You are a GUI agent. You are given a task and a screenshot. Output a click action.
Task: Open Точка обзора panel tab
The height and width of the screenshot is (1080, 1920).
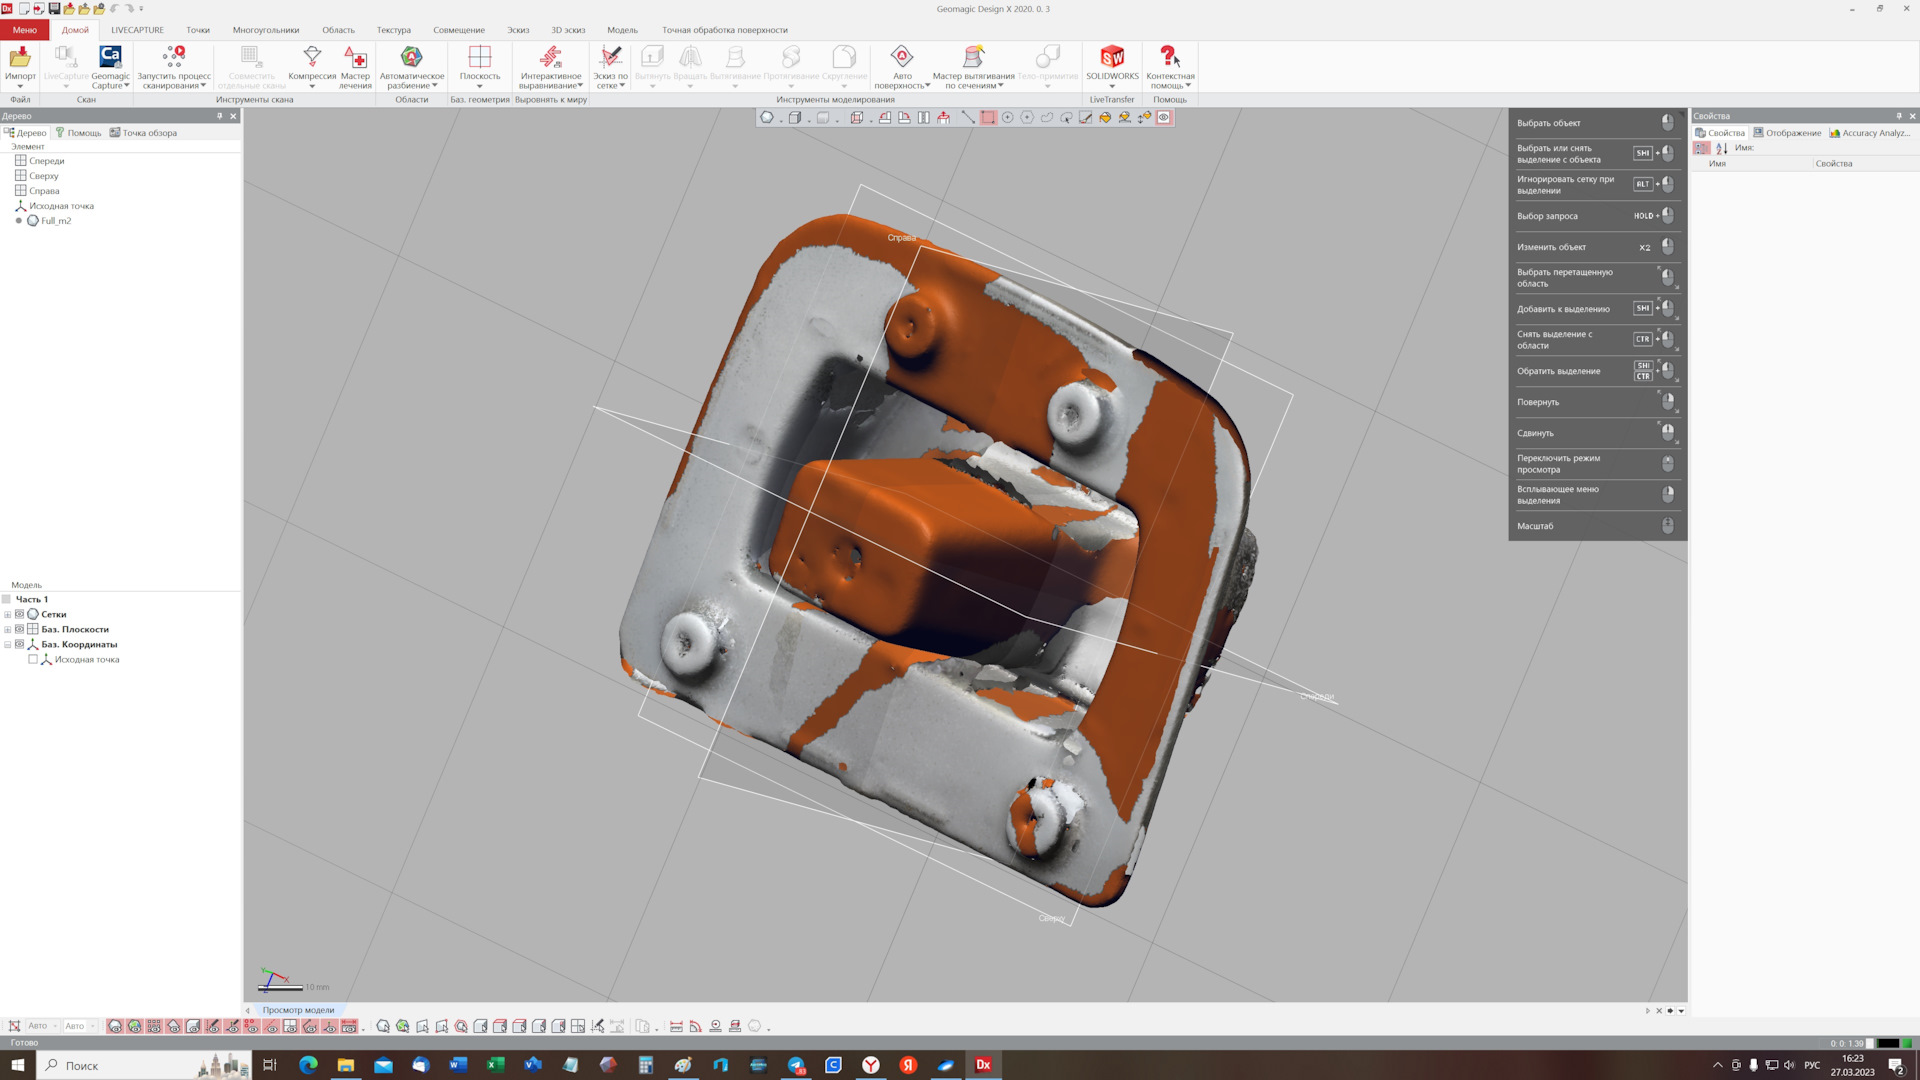(143, 133)
